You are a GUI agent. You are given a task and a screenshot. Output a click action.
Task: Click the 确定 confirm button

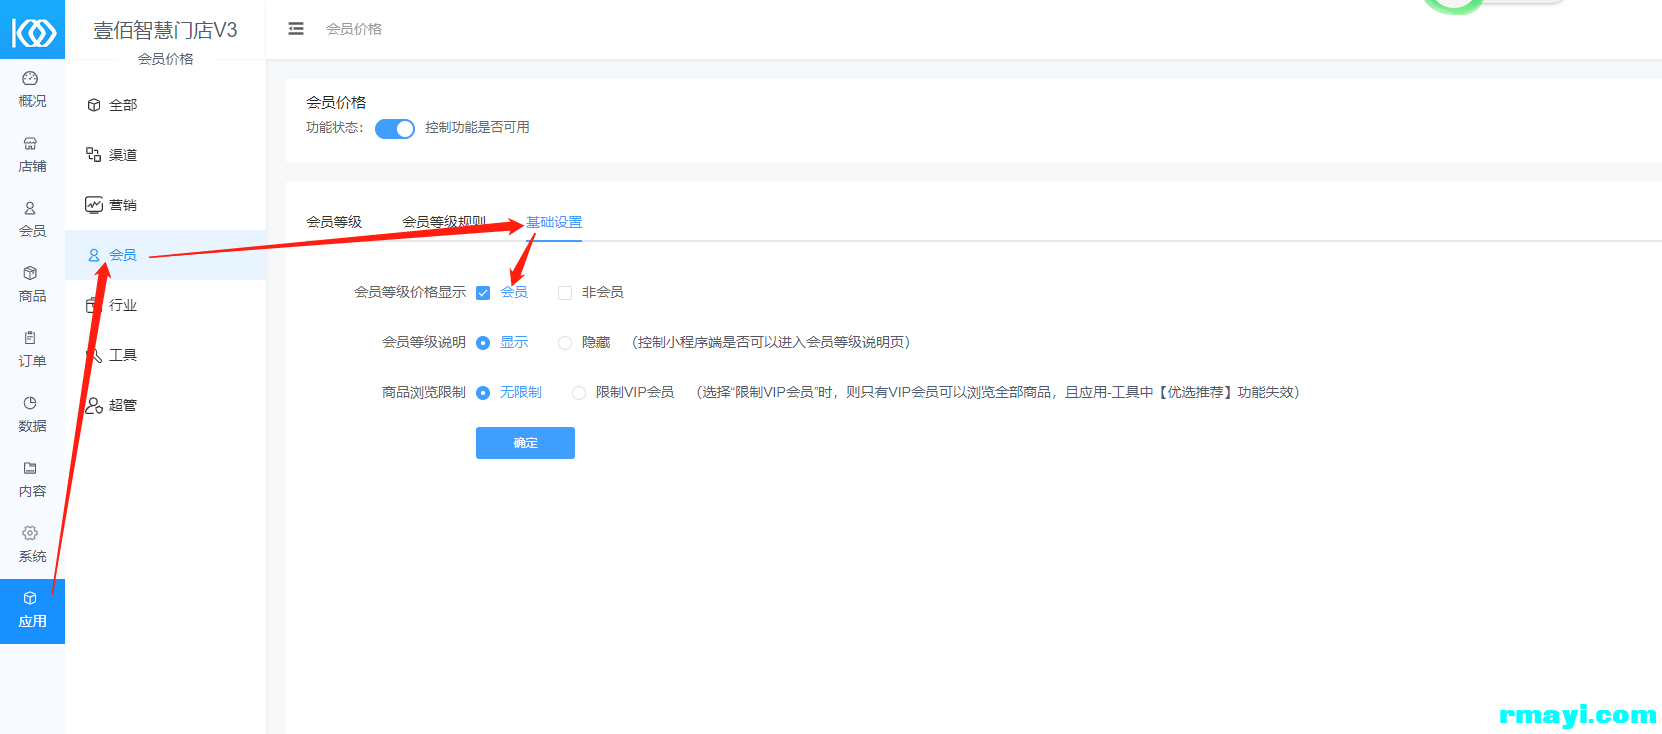coord(525,443)
